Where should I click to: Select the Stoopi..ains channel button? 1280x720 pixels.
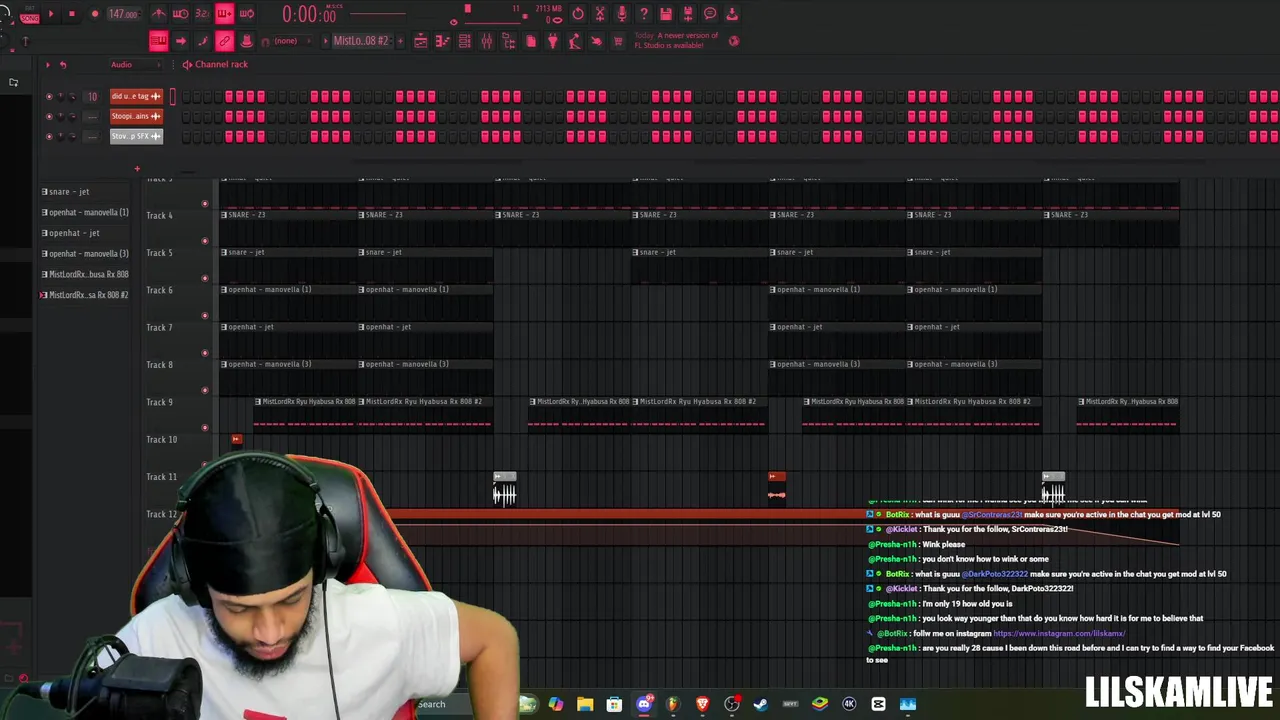[x=136, y=116]
